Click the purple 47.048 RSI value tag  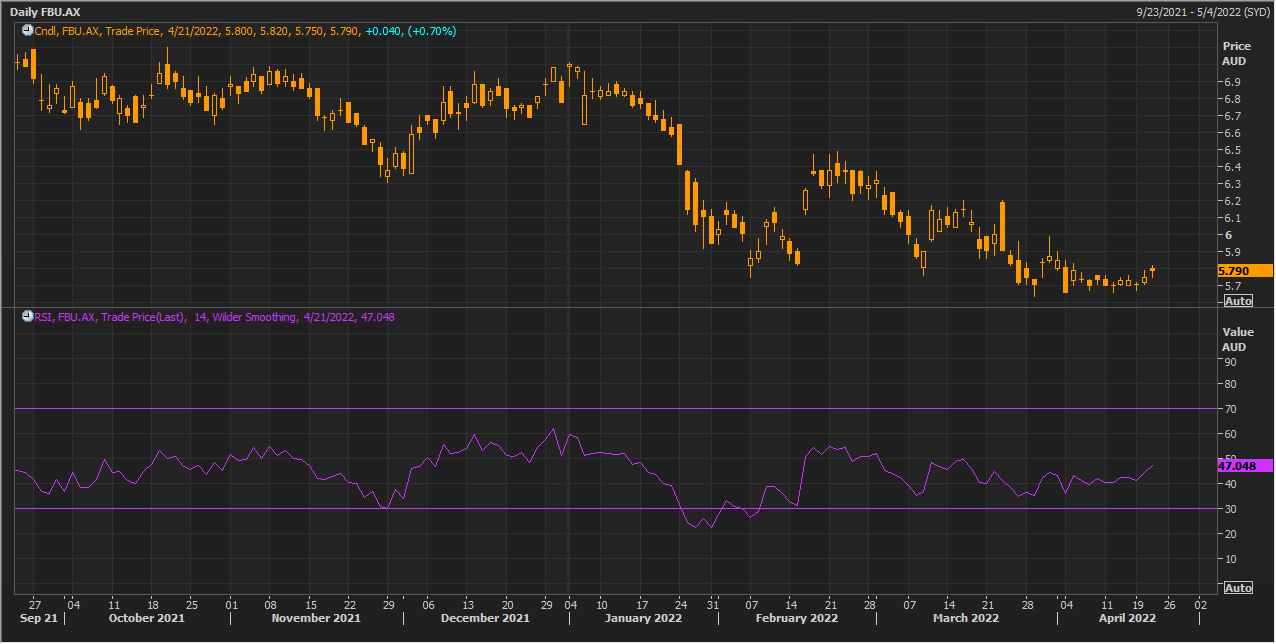1243,466
